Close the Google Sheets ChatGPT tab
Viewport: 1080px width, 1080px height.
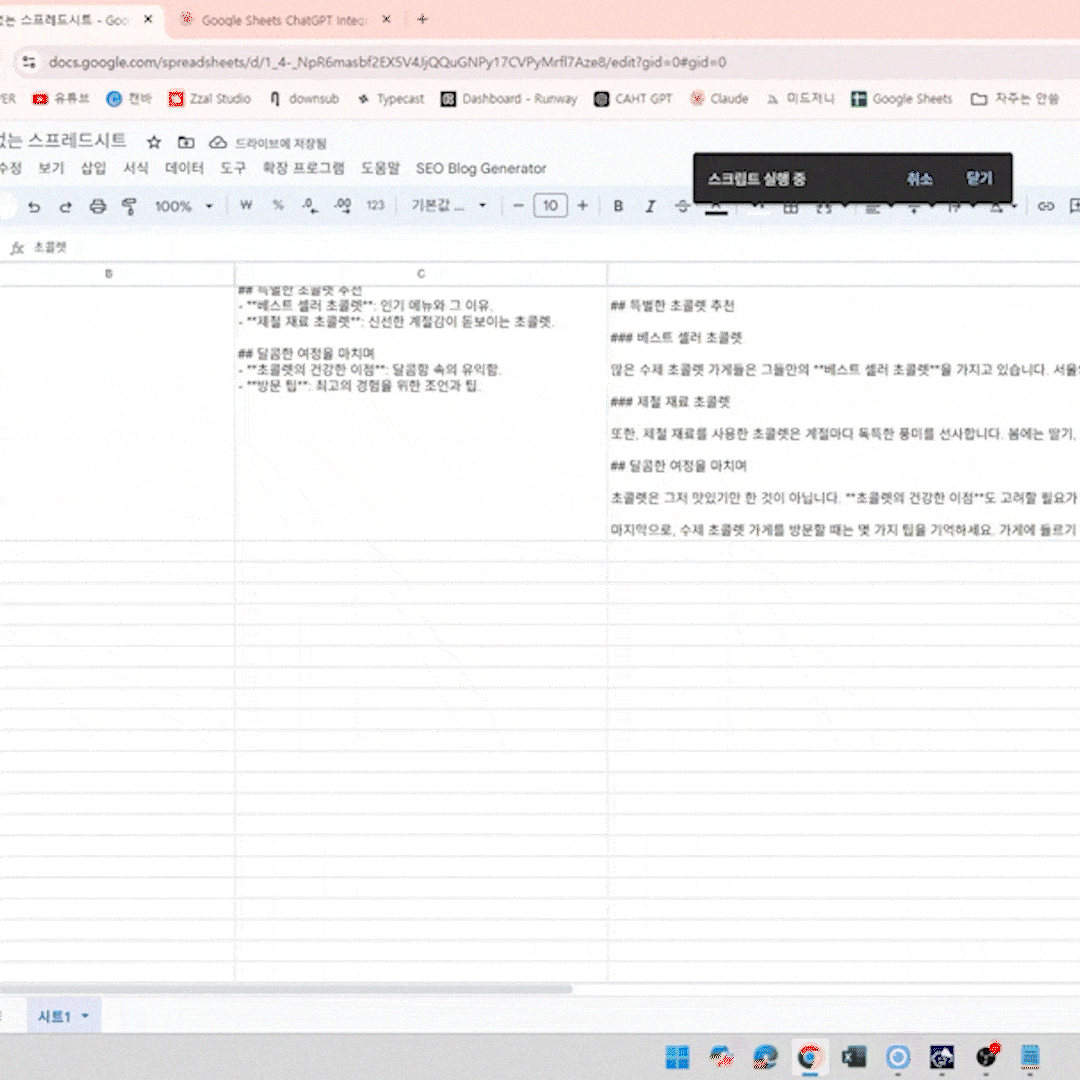[x=386, y=19]
